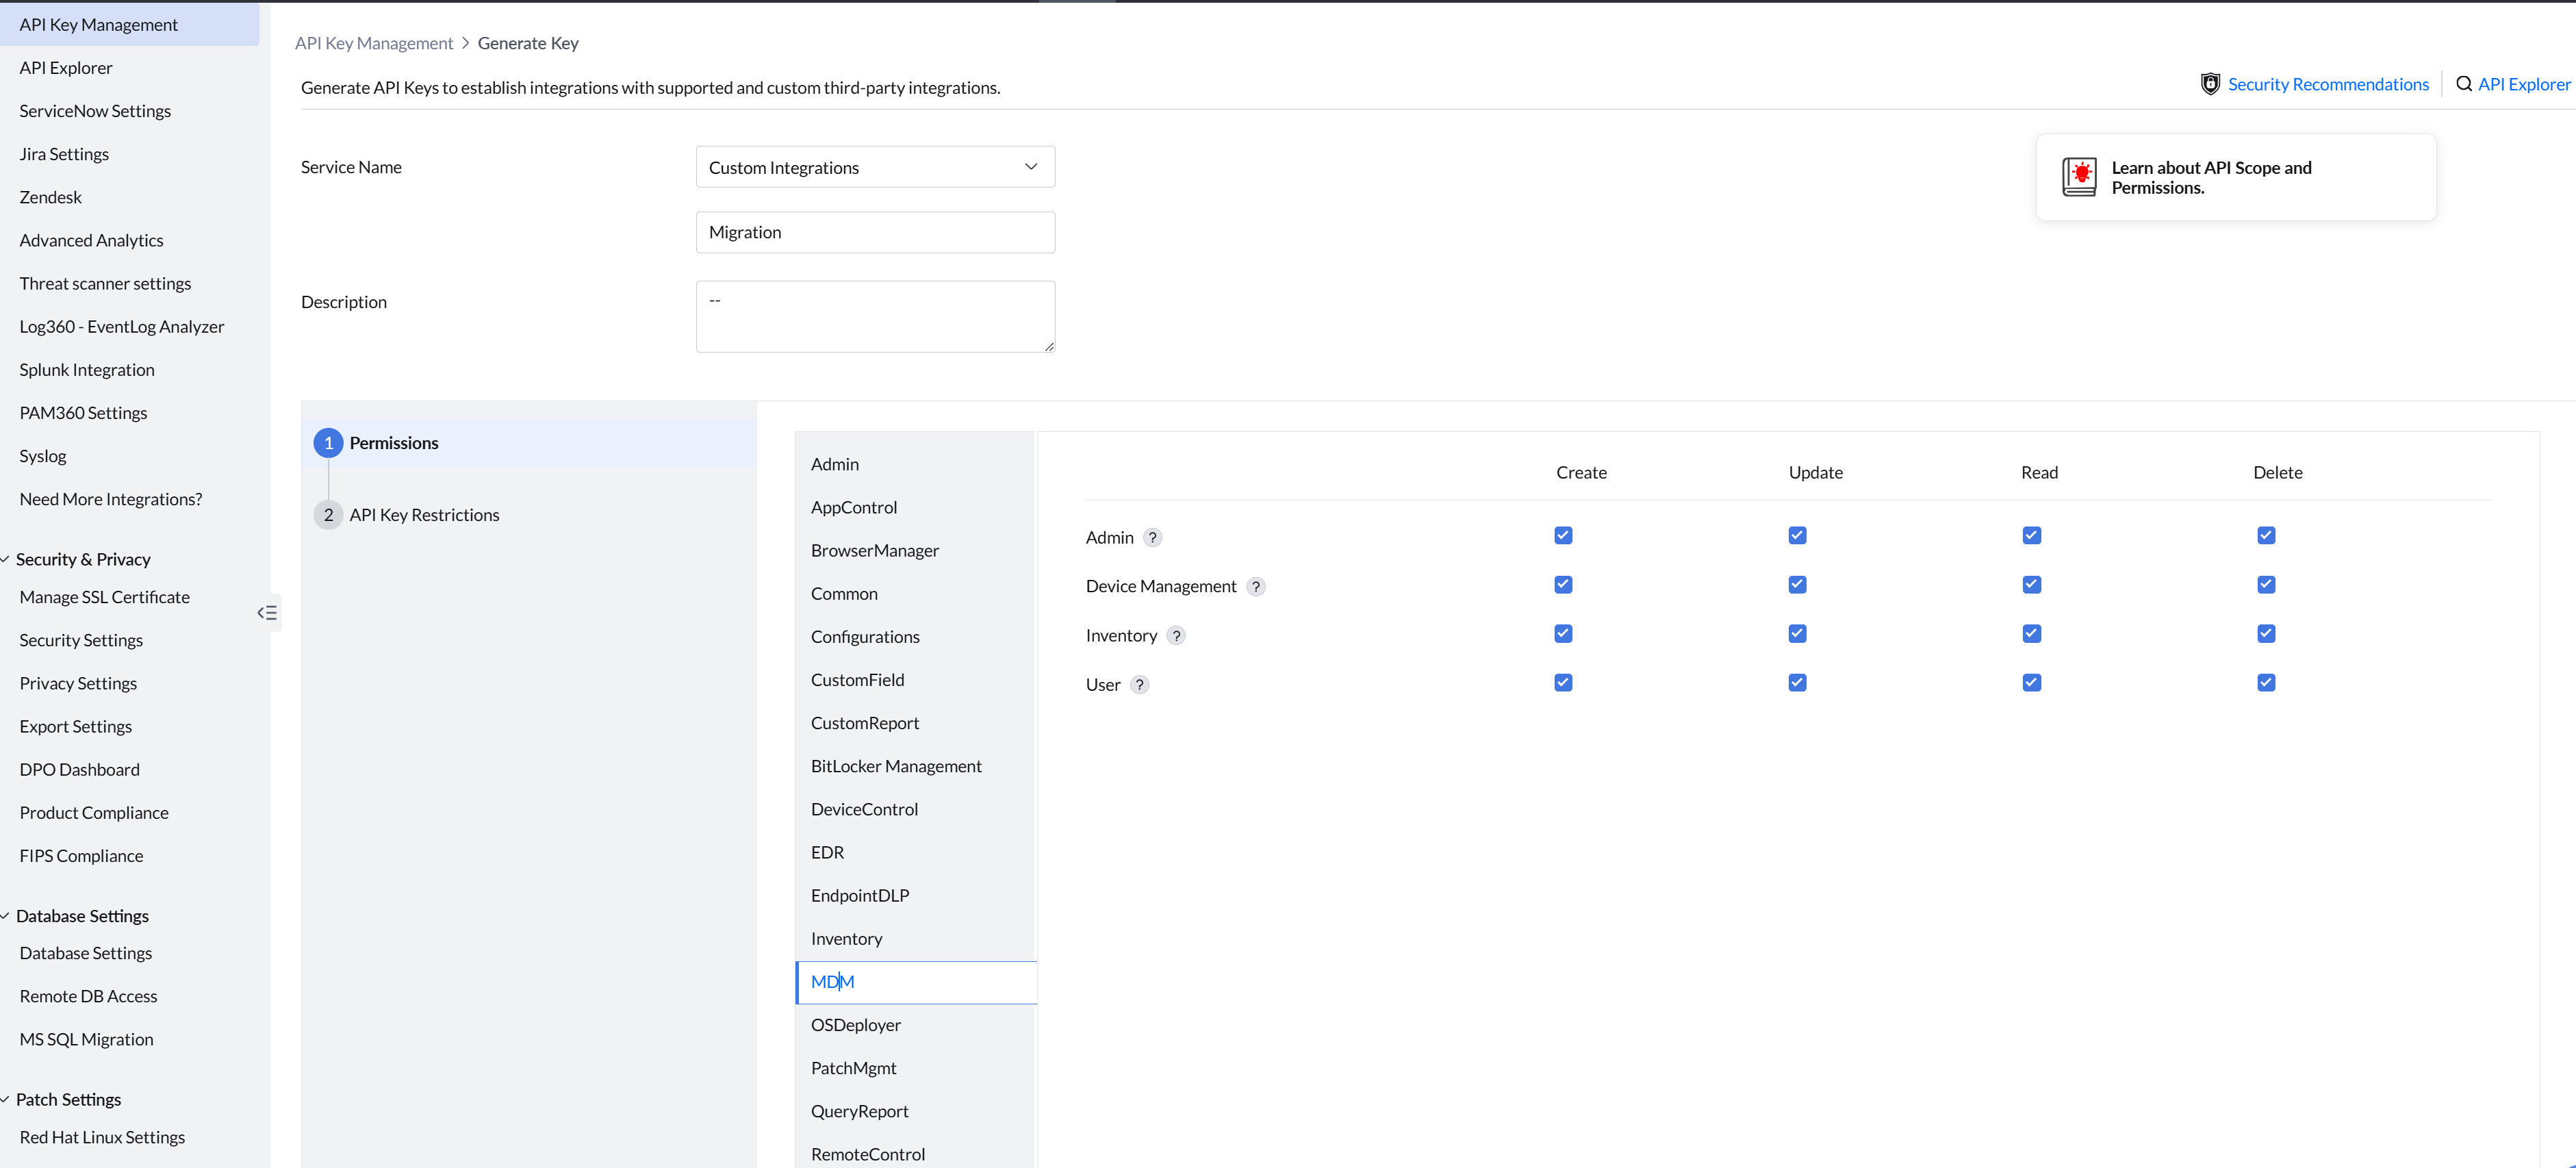This screenshot has height=1168, width=2576.
Task: Uncheck Device Management Delete checkbox
Action: coord(2266,585)
